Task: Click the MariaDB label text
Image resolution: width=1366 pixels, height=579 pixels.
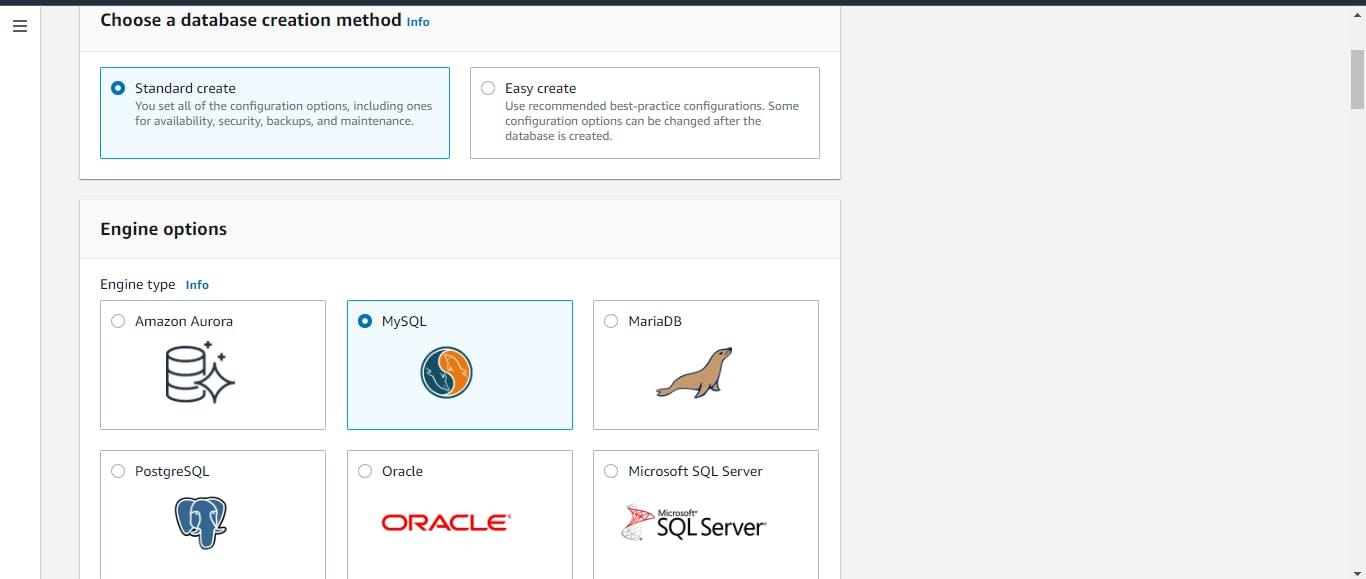Action: [655, 321]
